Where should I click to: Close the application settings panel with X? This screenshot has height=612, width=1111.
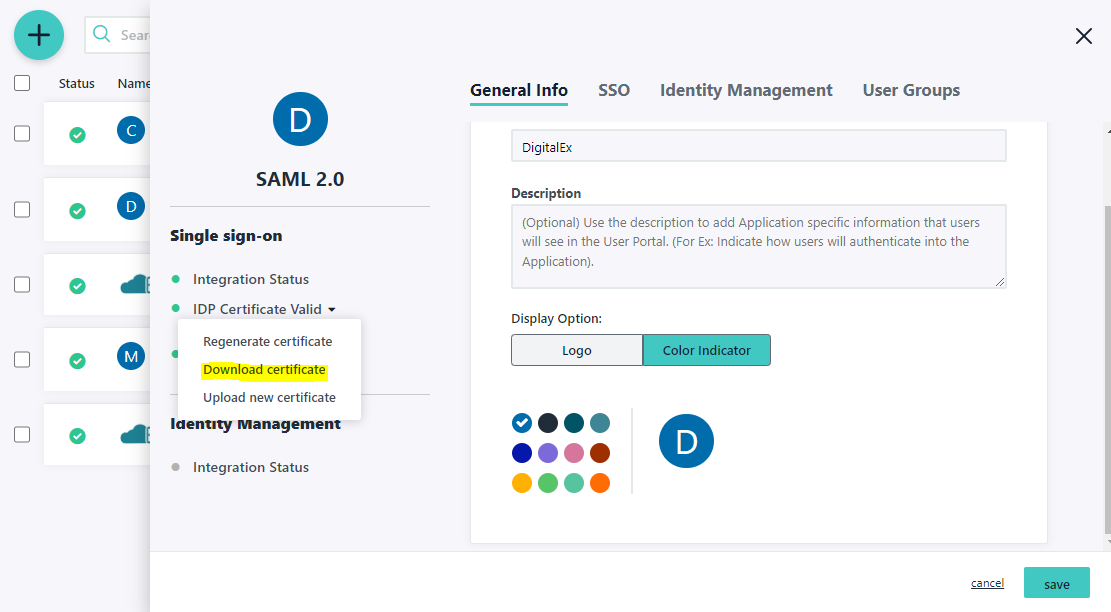point(1083,36)
